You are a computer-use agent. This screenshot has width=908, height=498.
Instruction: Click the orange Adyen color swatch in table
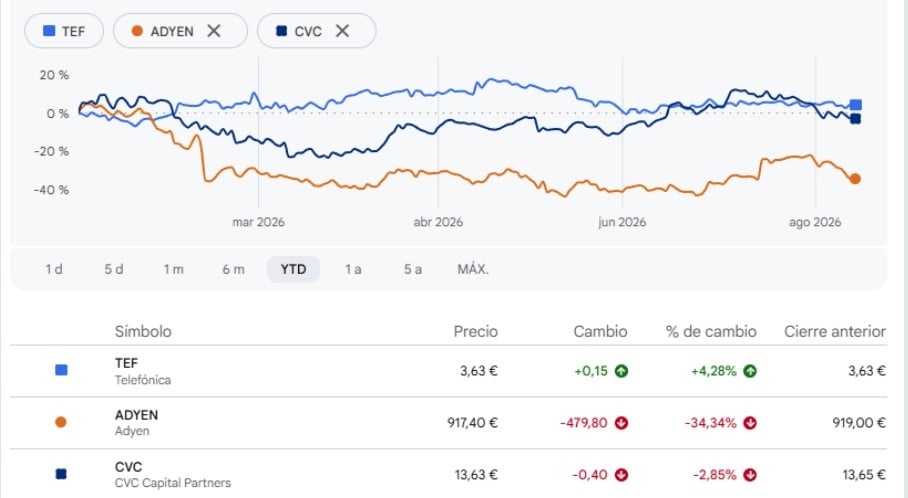click(x=61, y=422)
